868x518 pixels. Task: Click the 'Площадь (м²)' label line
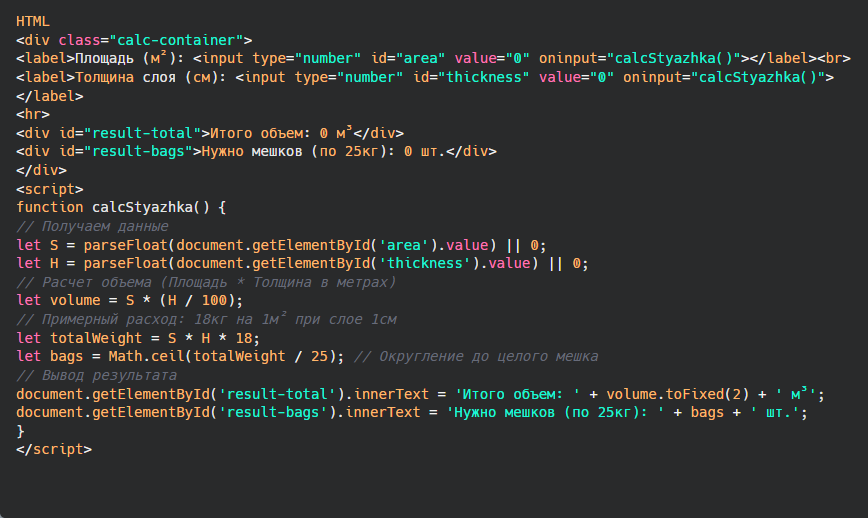tap(433, 59)
